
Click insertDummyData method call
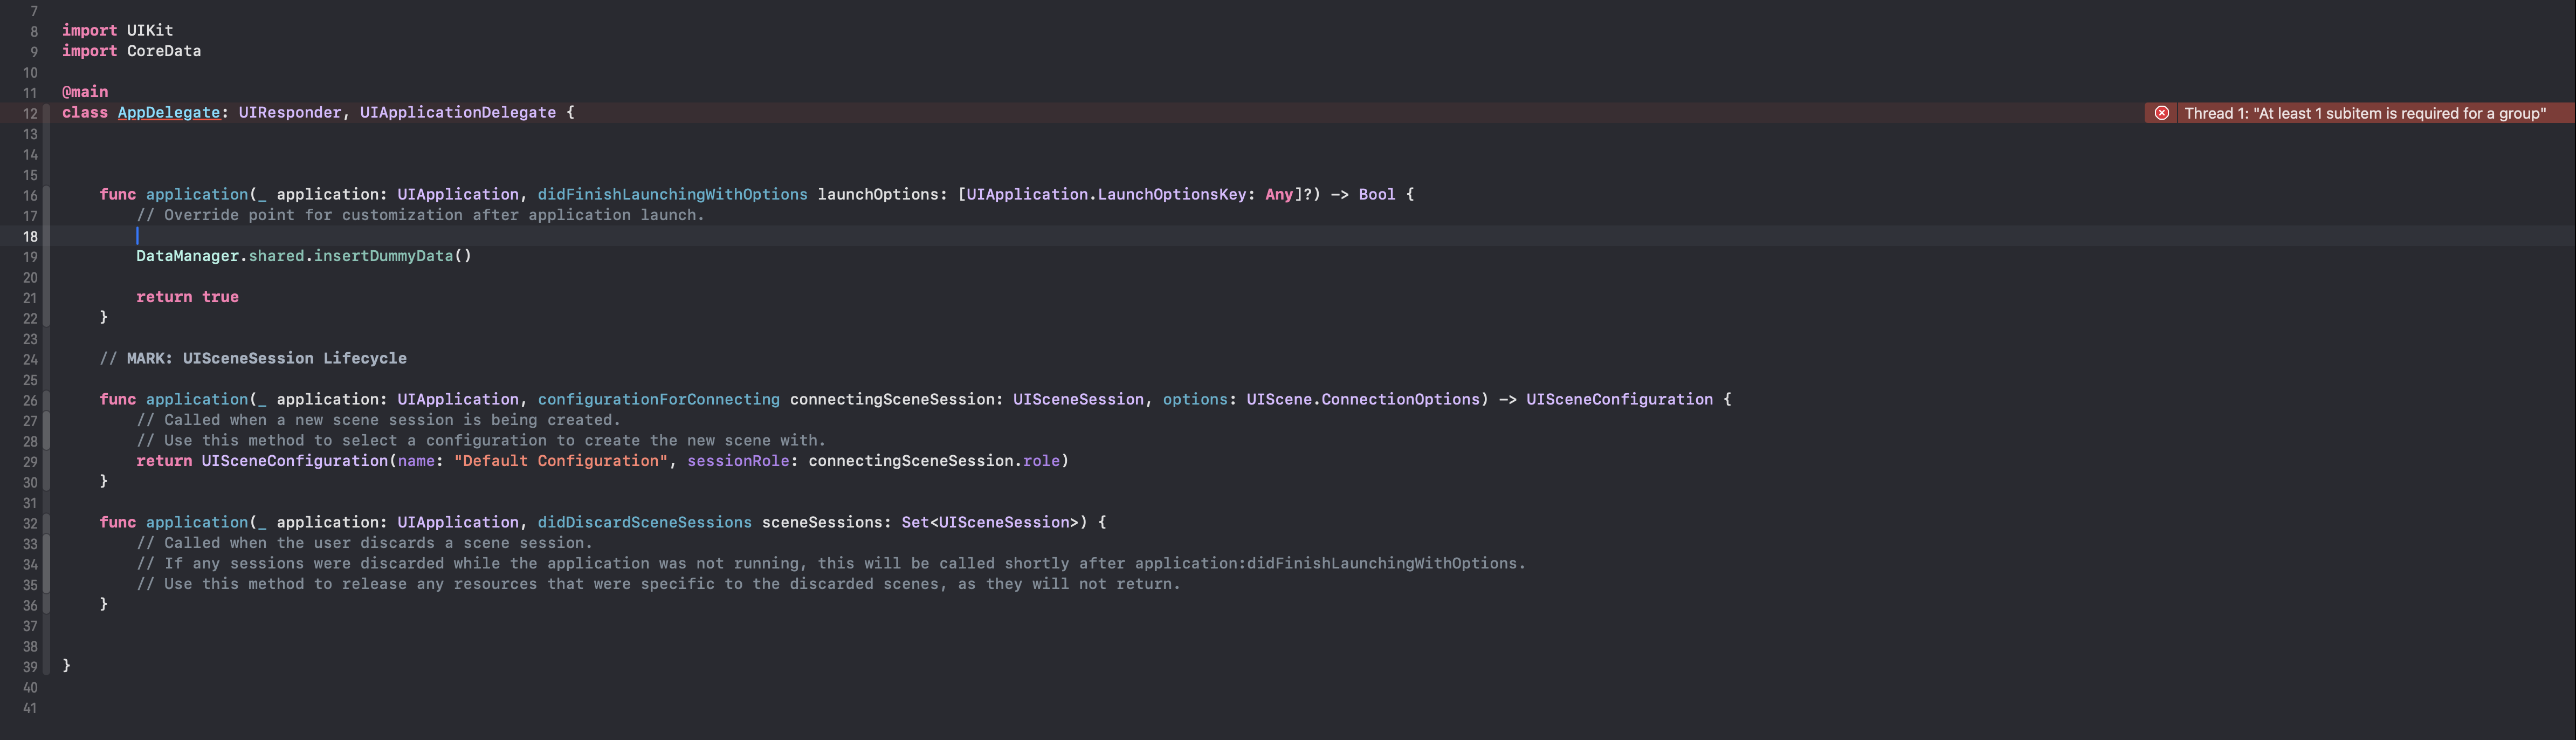coord(383,256)
